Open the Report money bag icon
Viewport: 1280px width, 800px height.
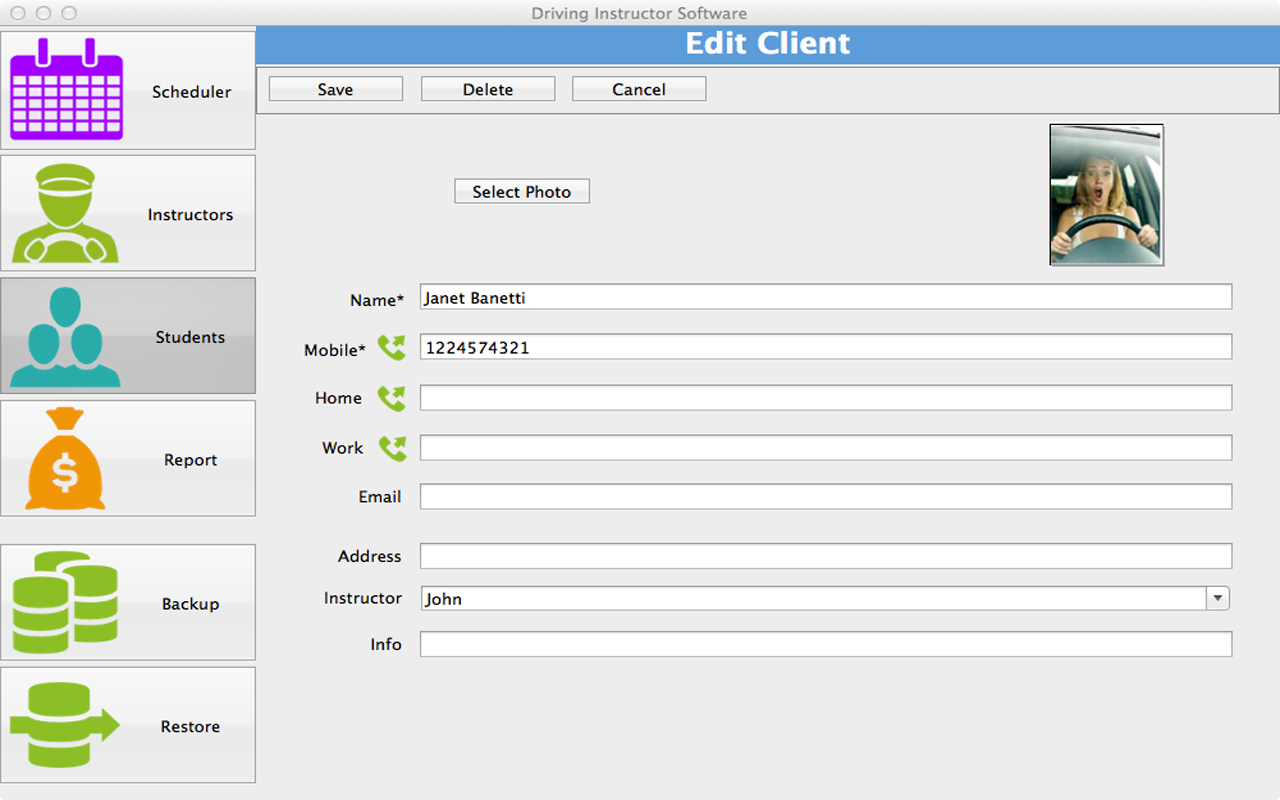pyautogui.click(x=65, y=460)
